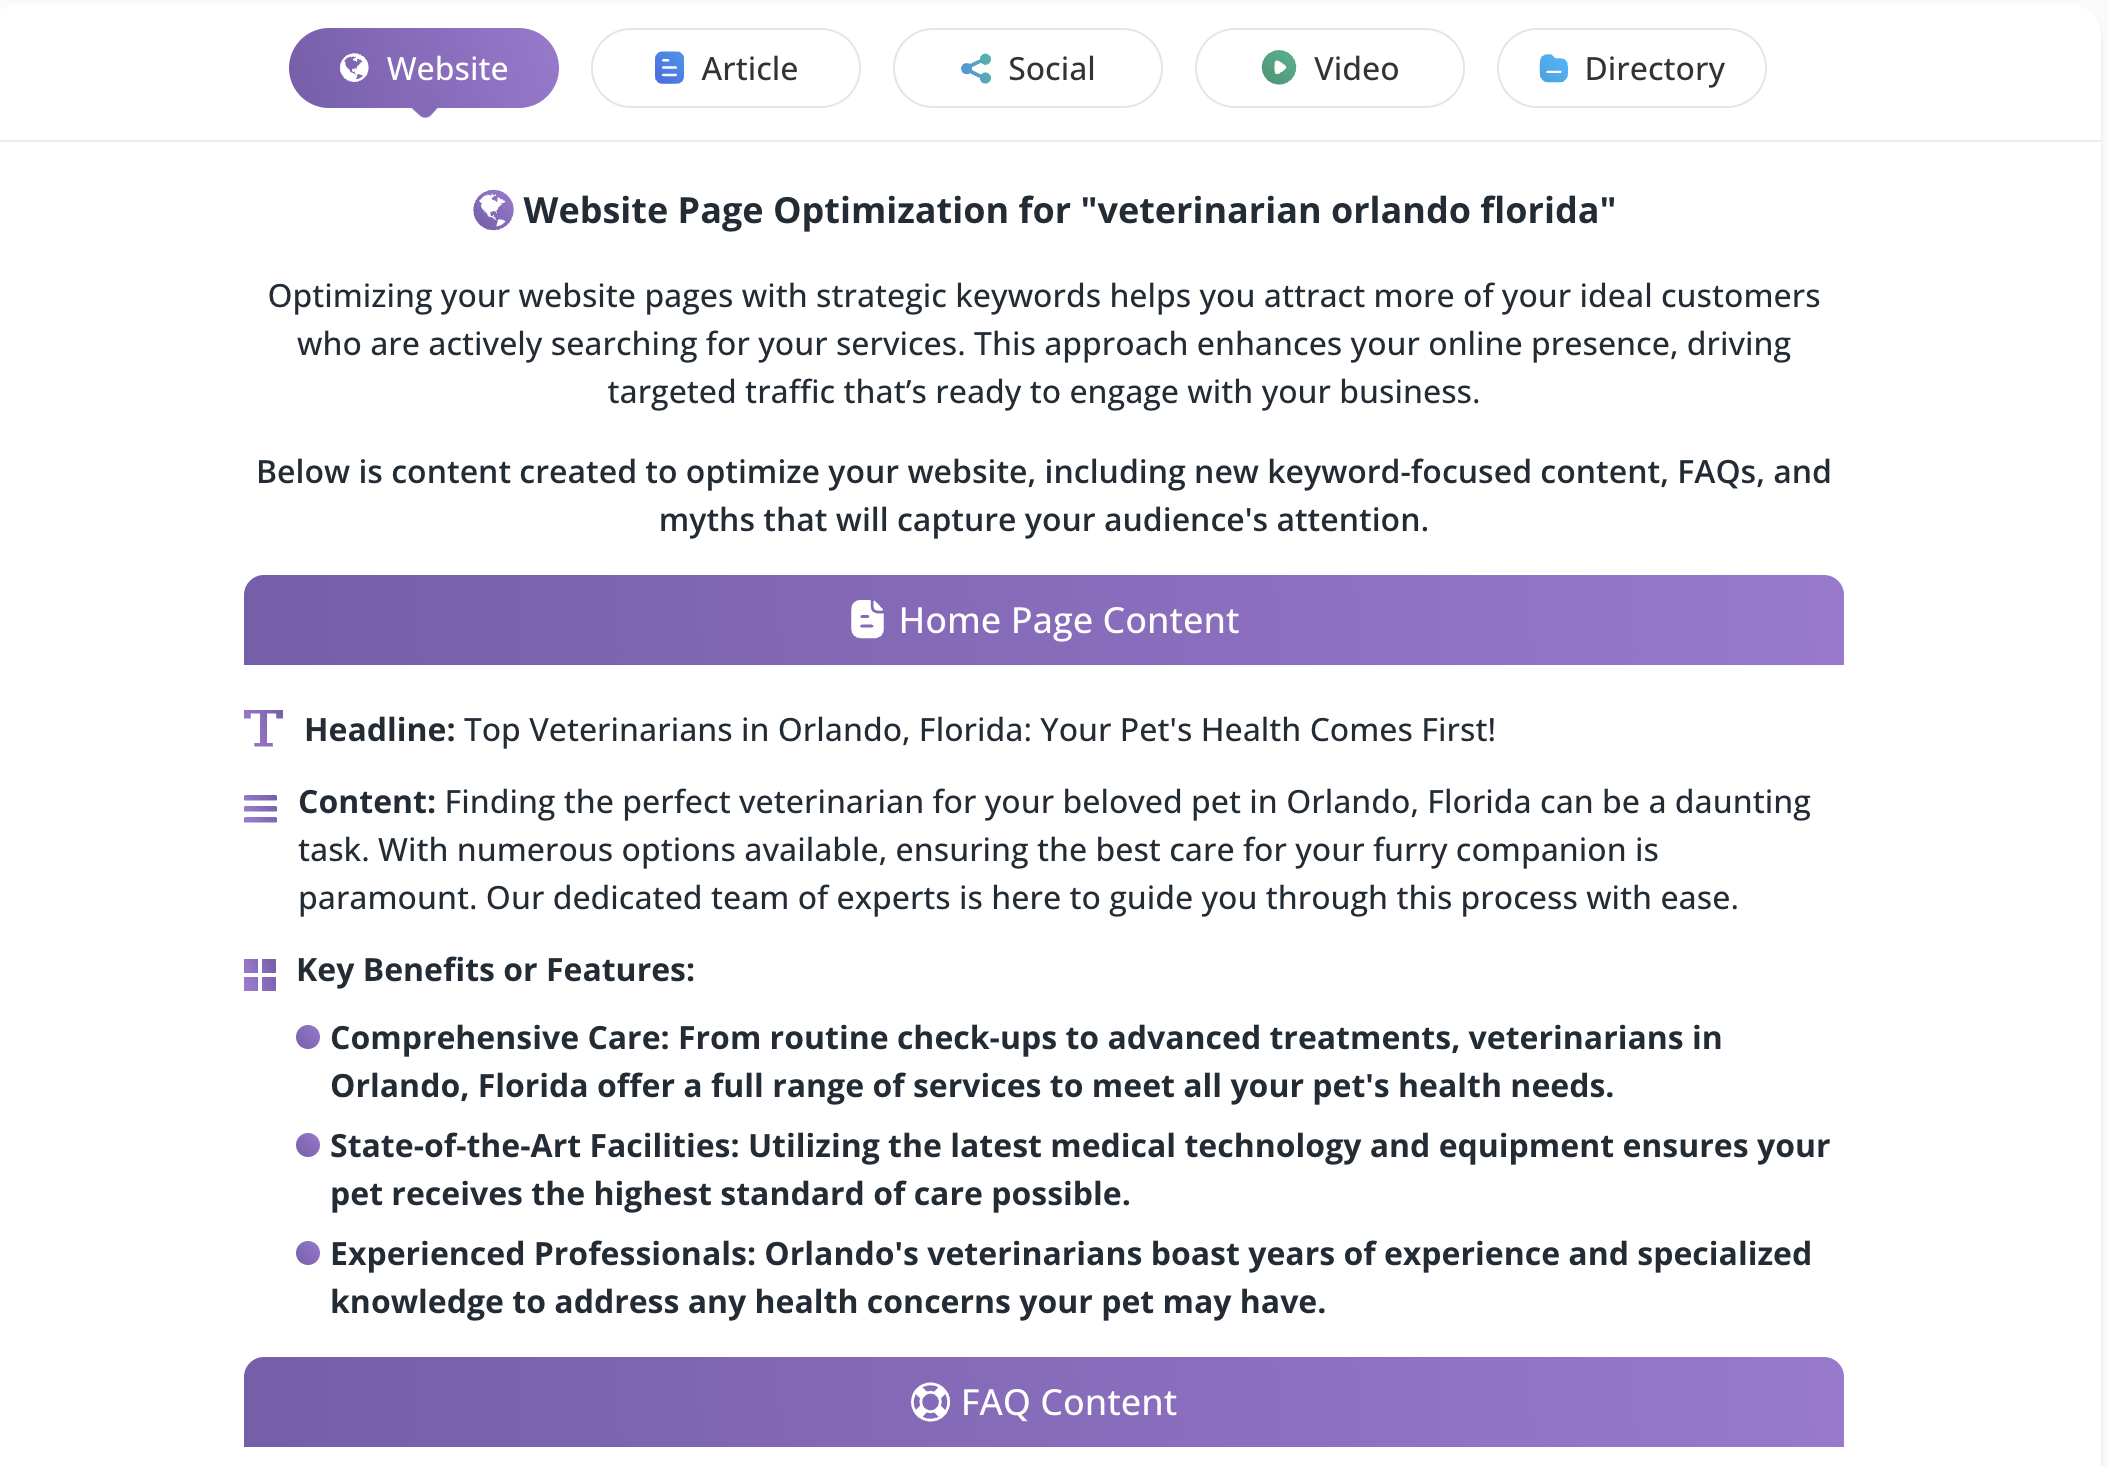Click the blue folder icon on Directory
2108x1466 pixels.
[x=1553, y=68]
